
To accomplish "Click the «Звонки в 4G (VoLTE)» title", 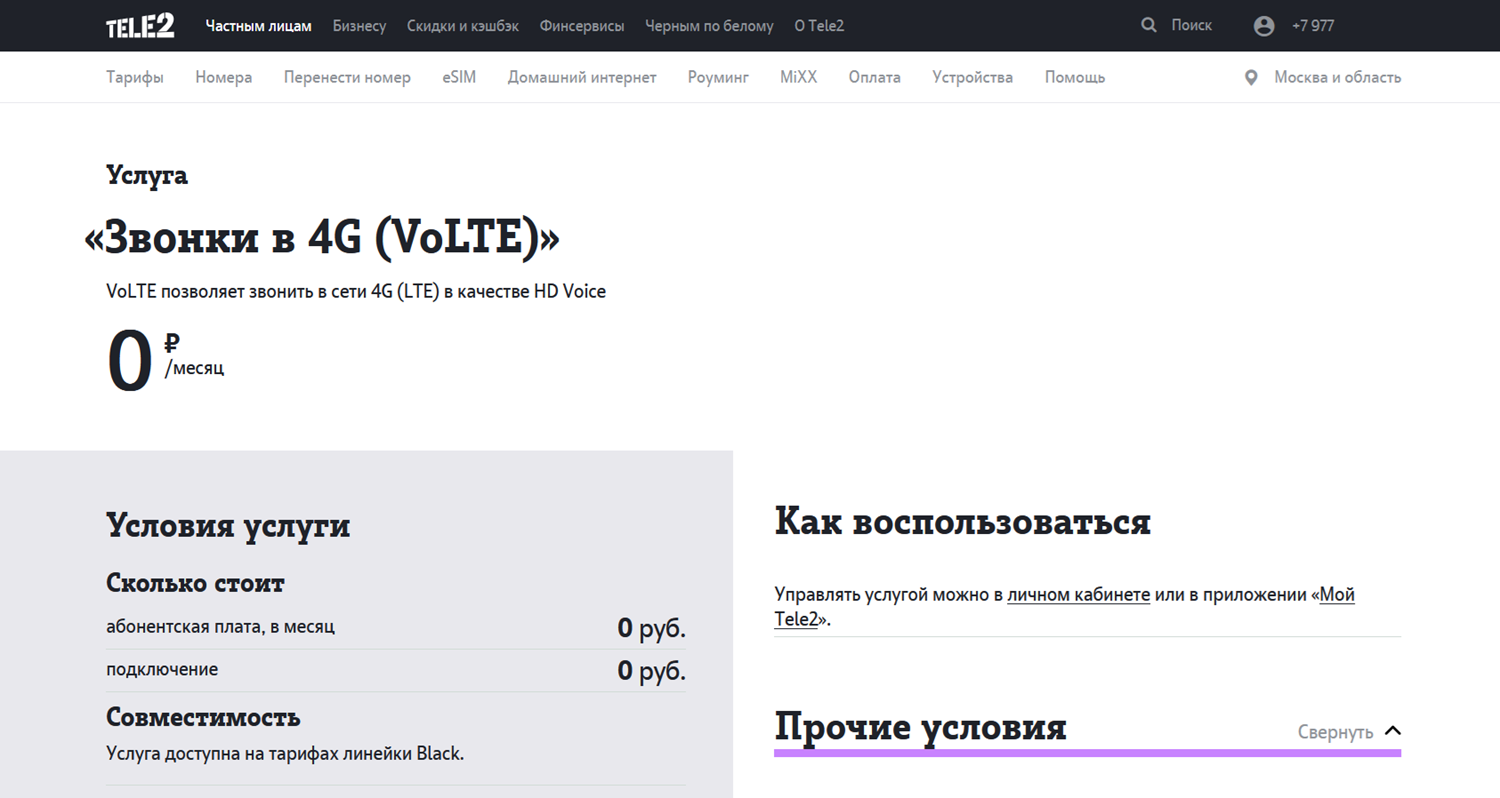I will 322,238.
